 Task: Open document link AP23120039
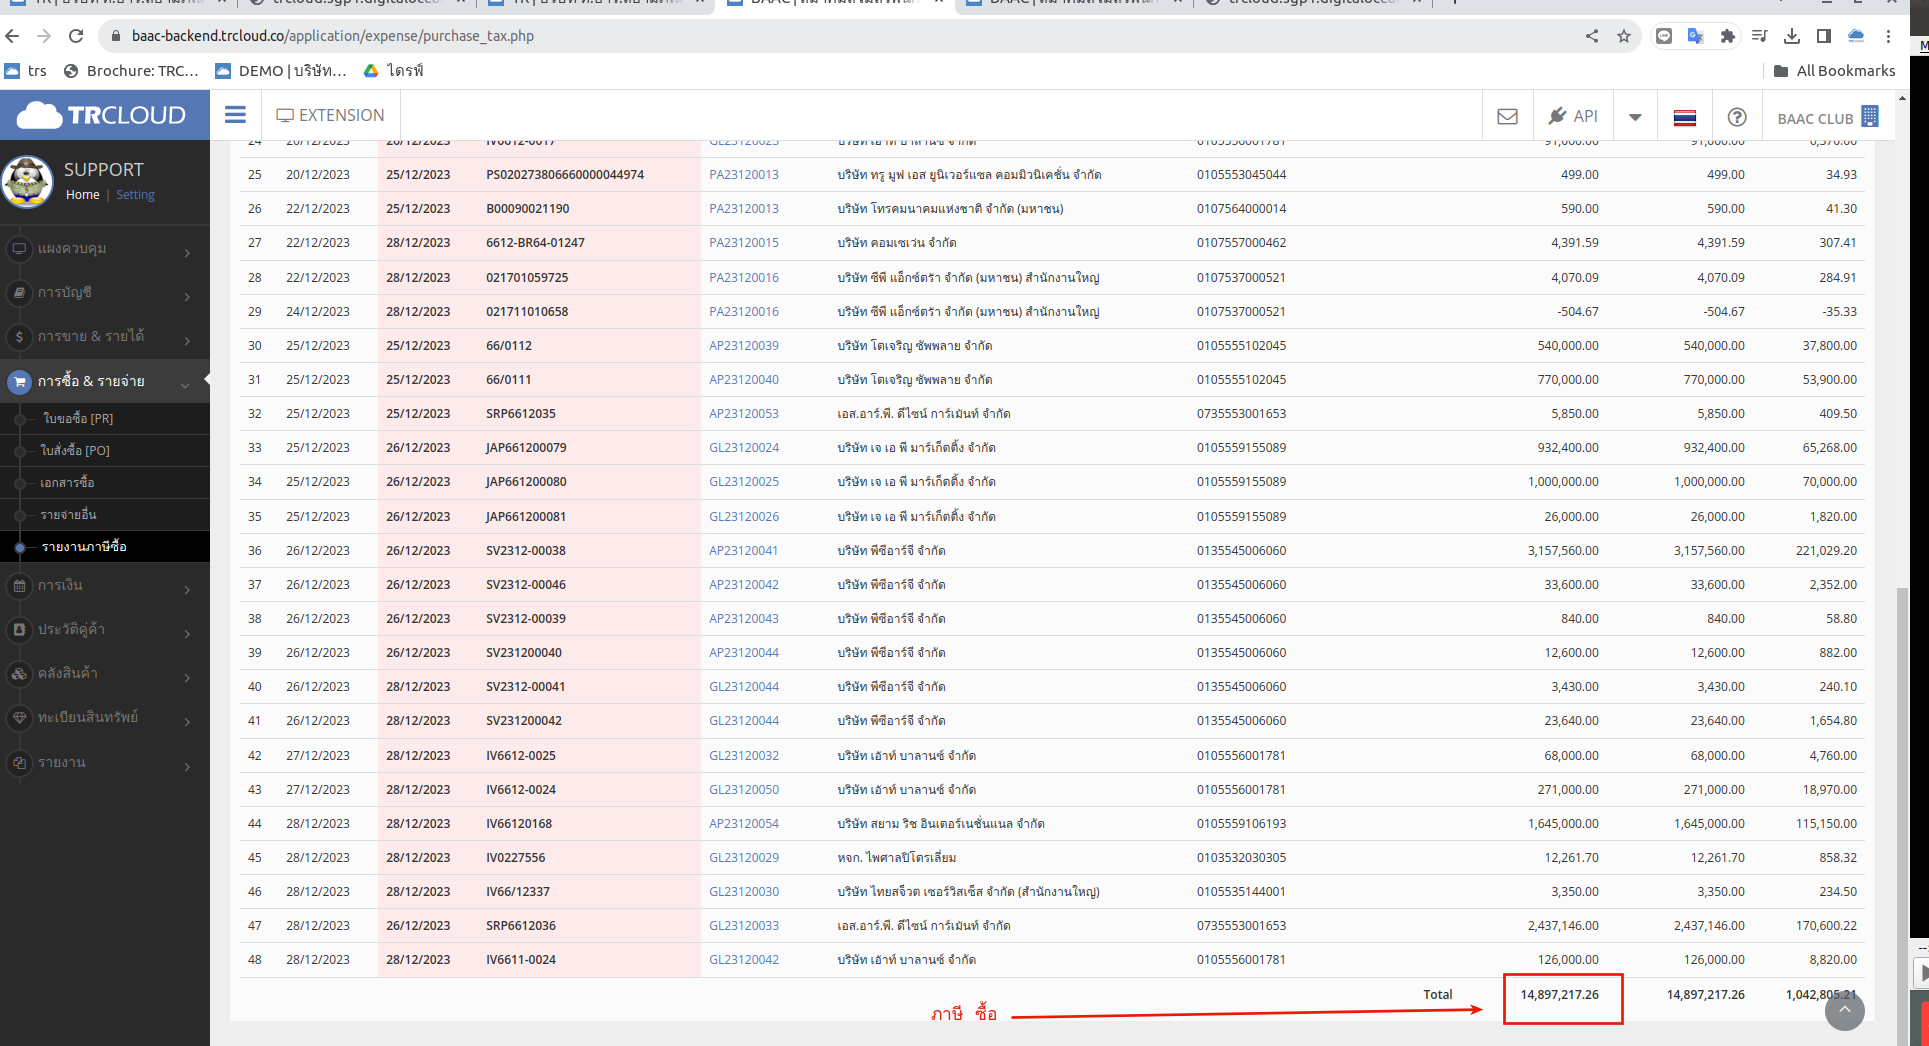pyautogui.click(x=744, y=345)
